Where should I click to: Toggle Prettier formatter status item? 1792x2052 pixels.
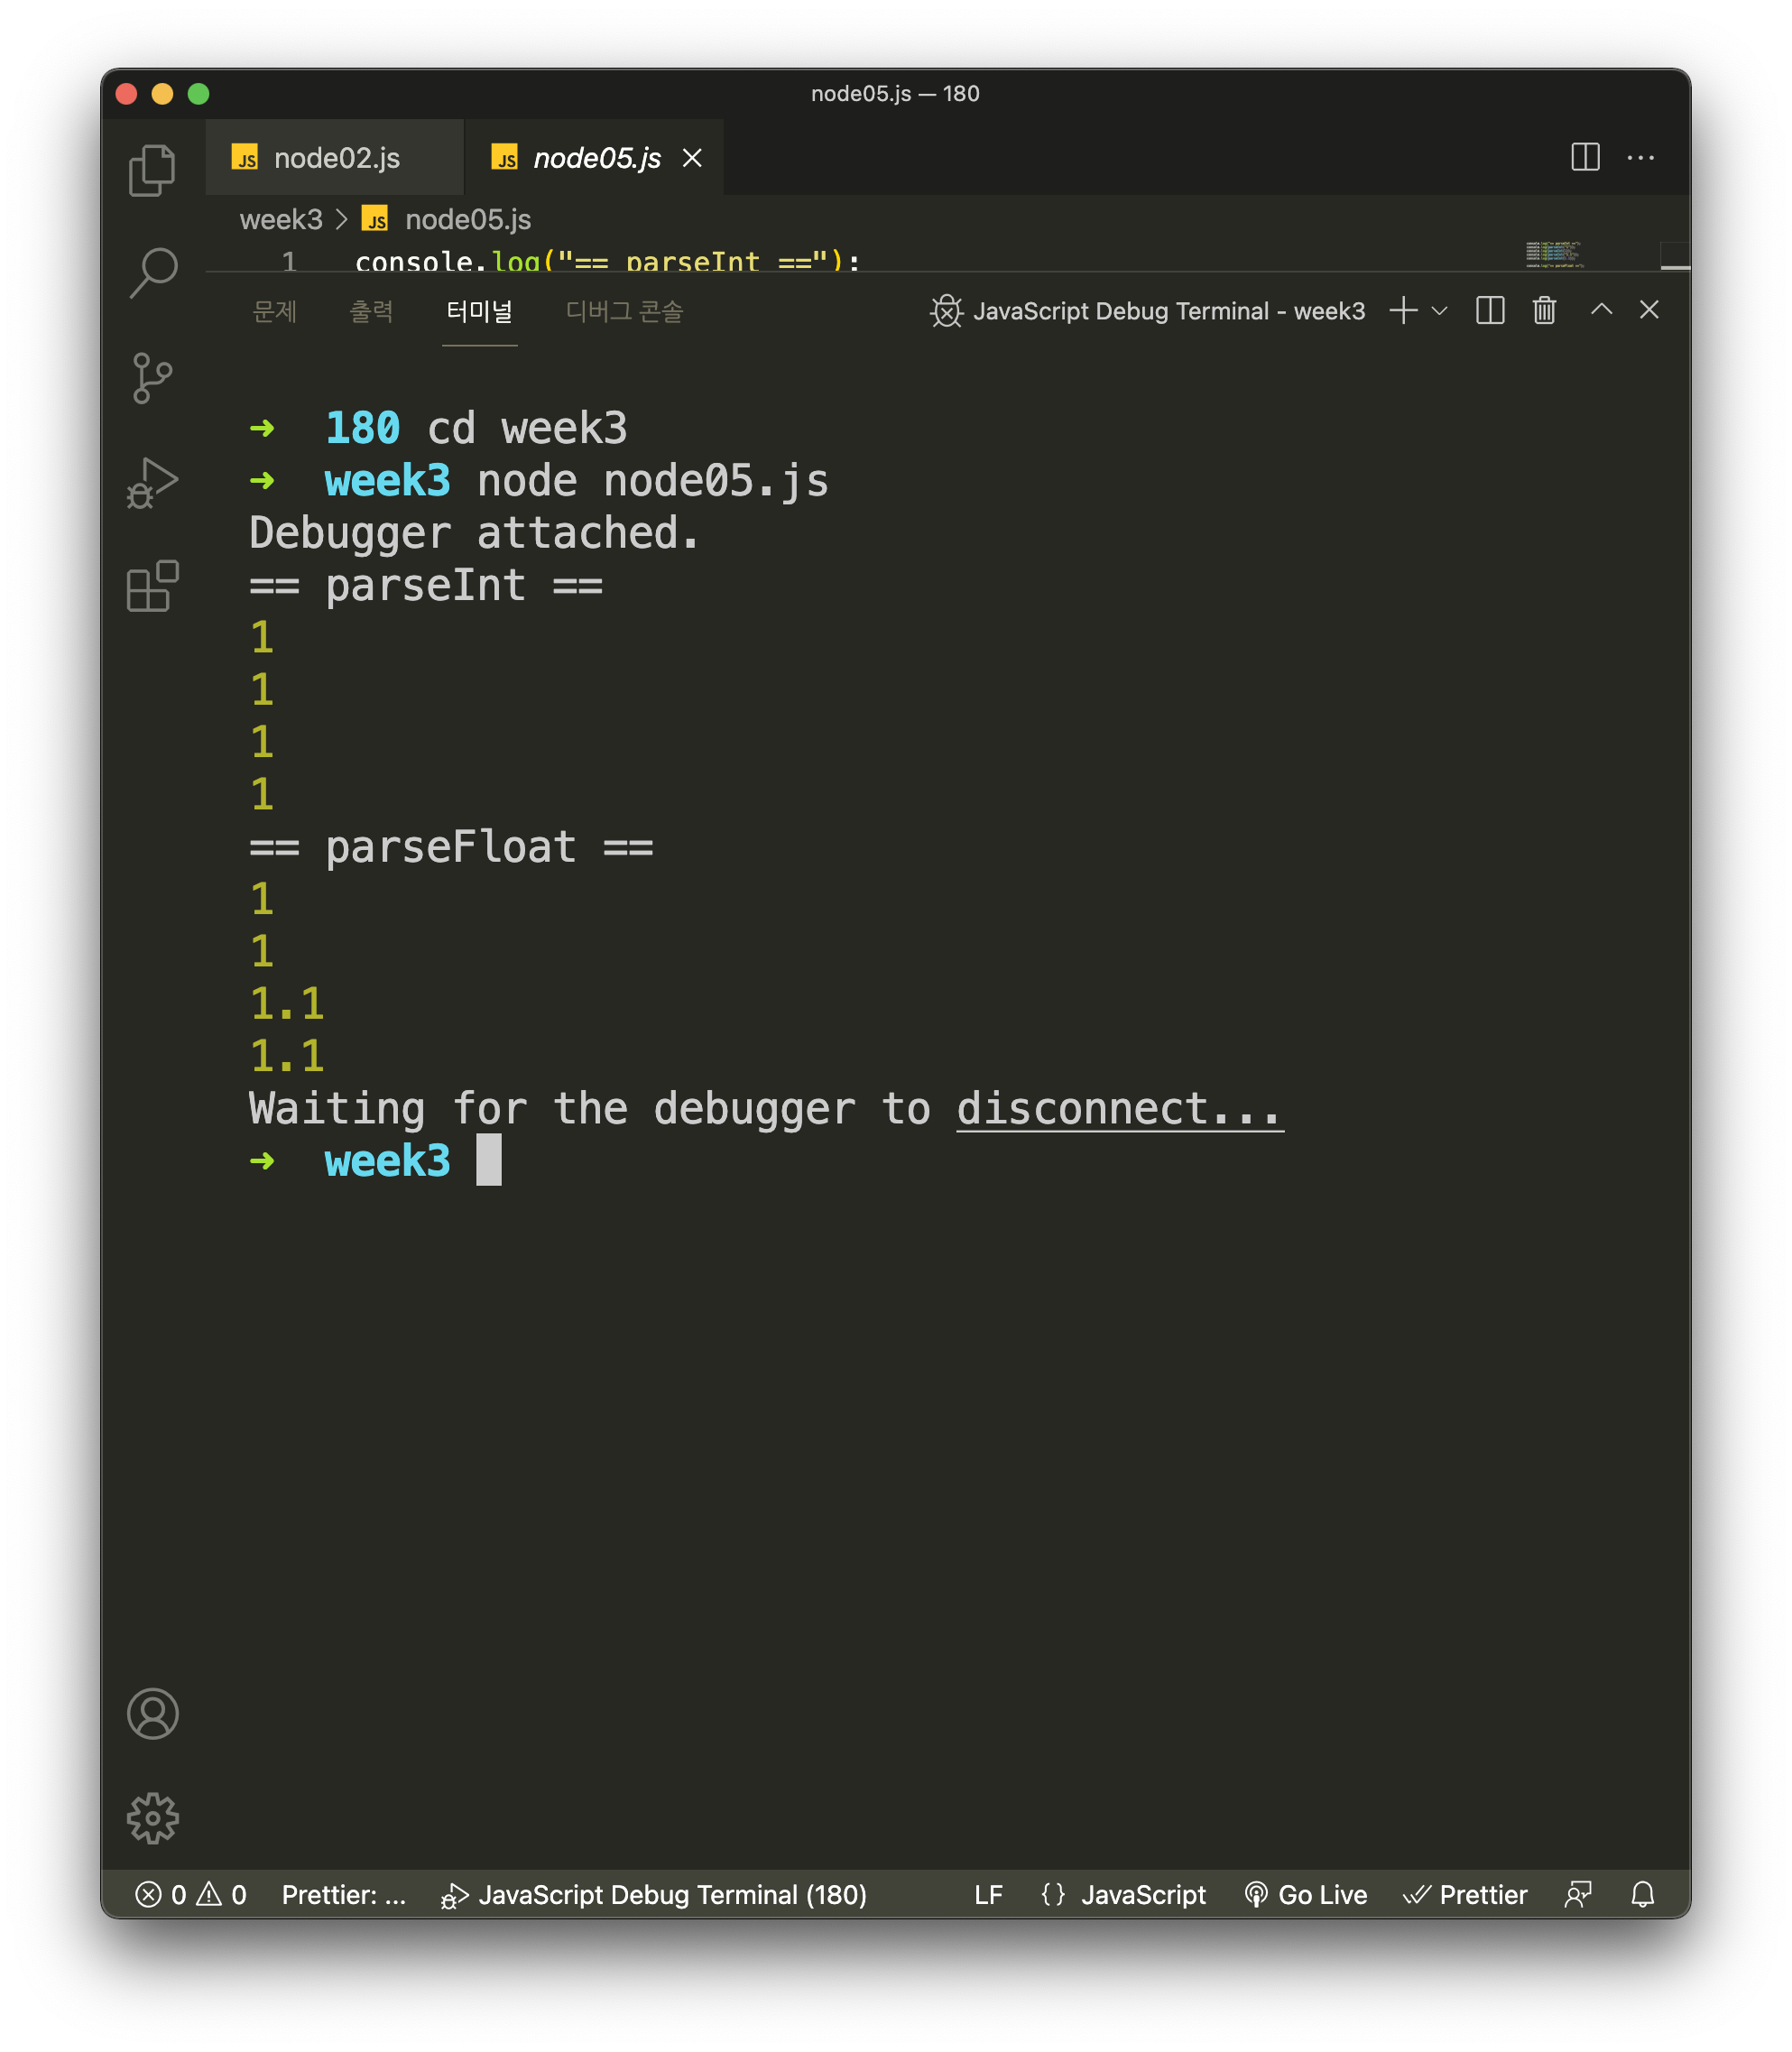coord(1465,1895)
